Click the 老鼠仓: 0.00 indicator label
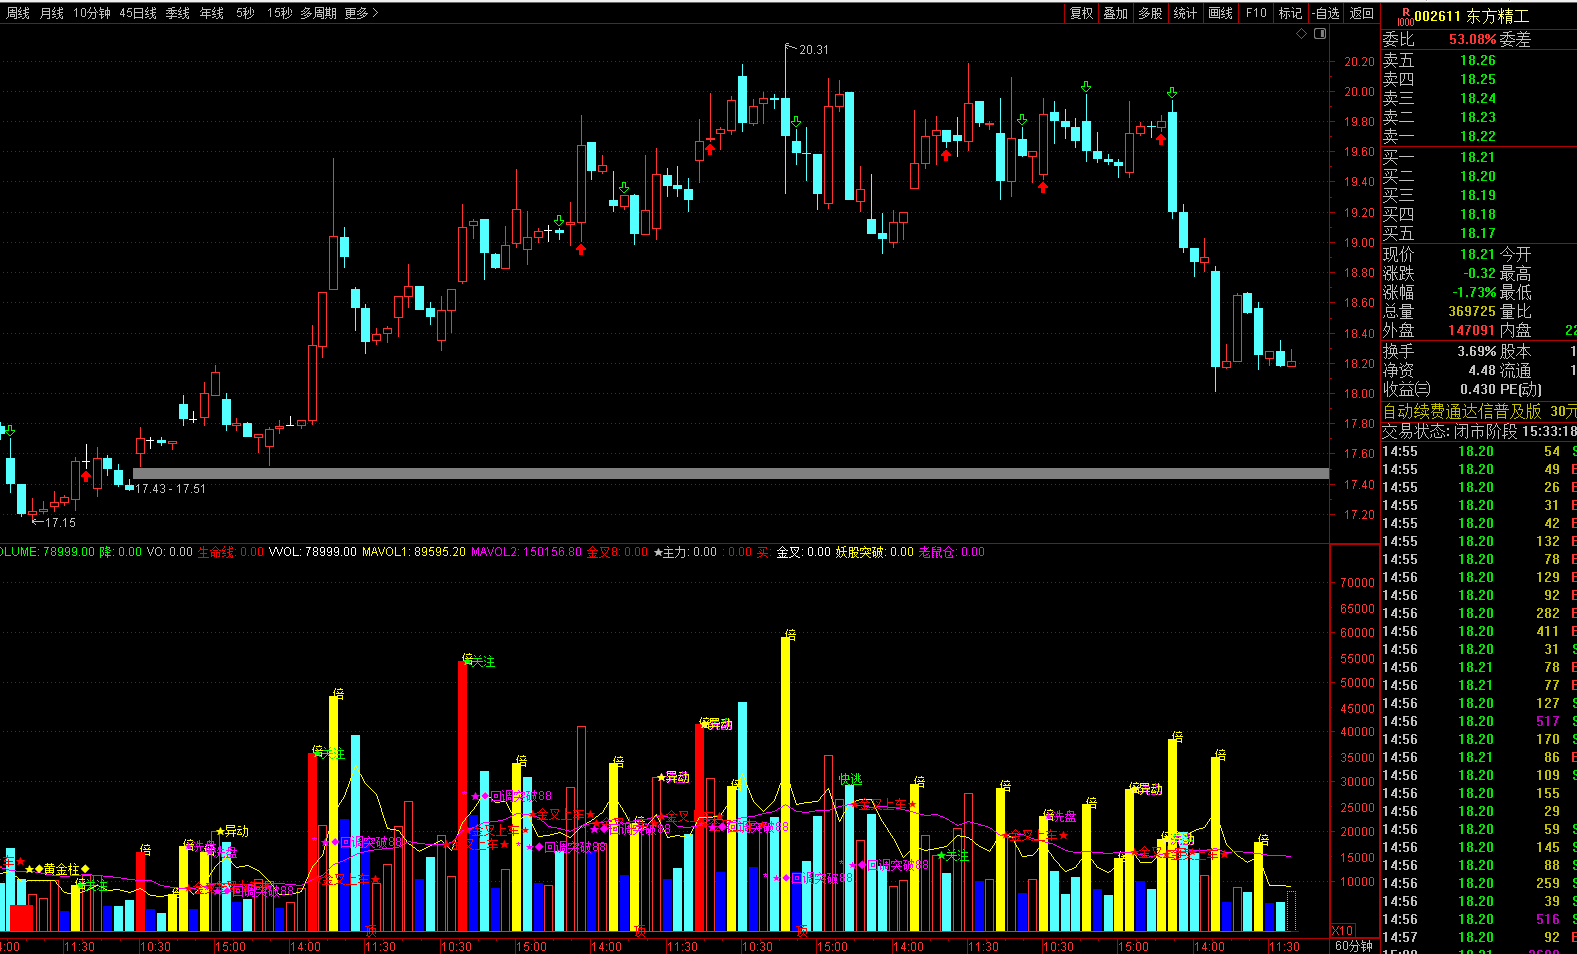This screenshot has height=954, width=1577. point(951,552)
